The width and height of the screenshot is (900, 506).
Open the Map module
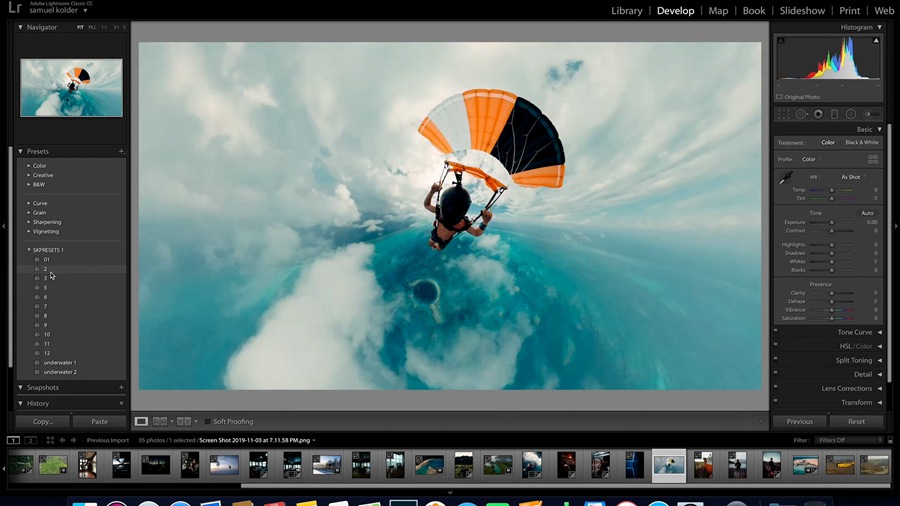pyautogui.click(x=718, y=10)
